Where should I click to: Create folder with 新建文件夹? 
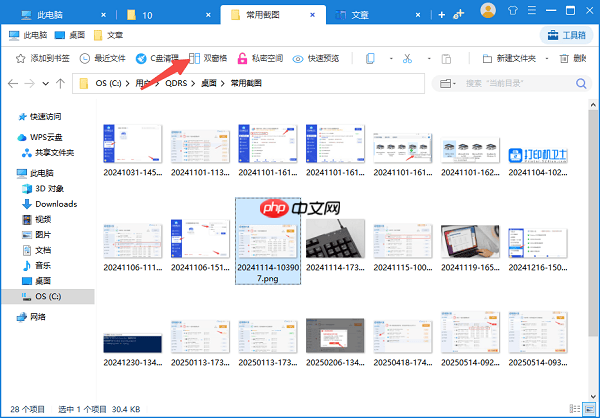509,59
